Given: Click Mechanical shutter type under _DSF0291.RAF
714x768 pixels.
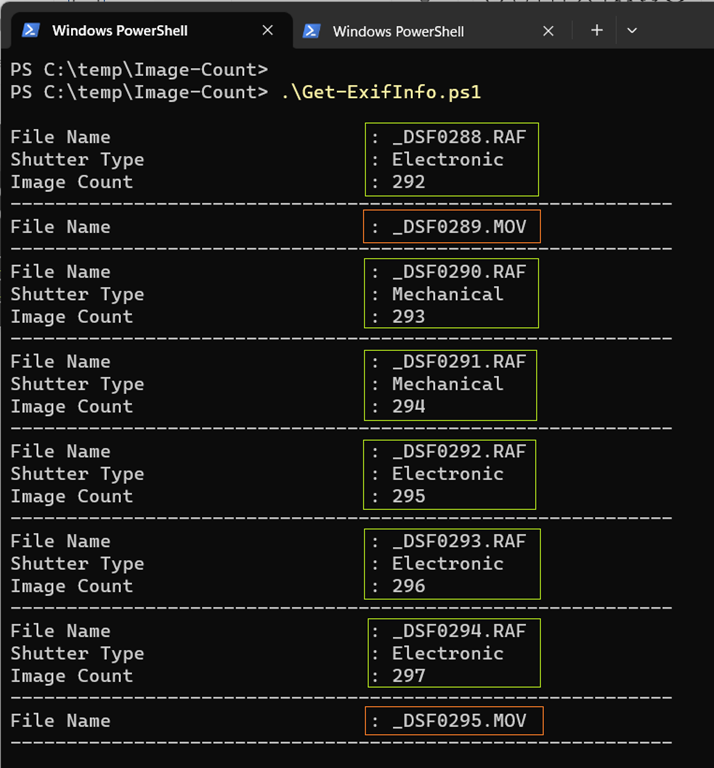Looking at the screenshot, I should click(x=447, y=384).
